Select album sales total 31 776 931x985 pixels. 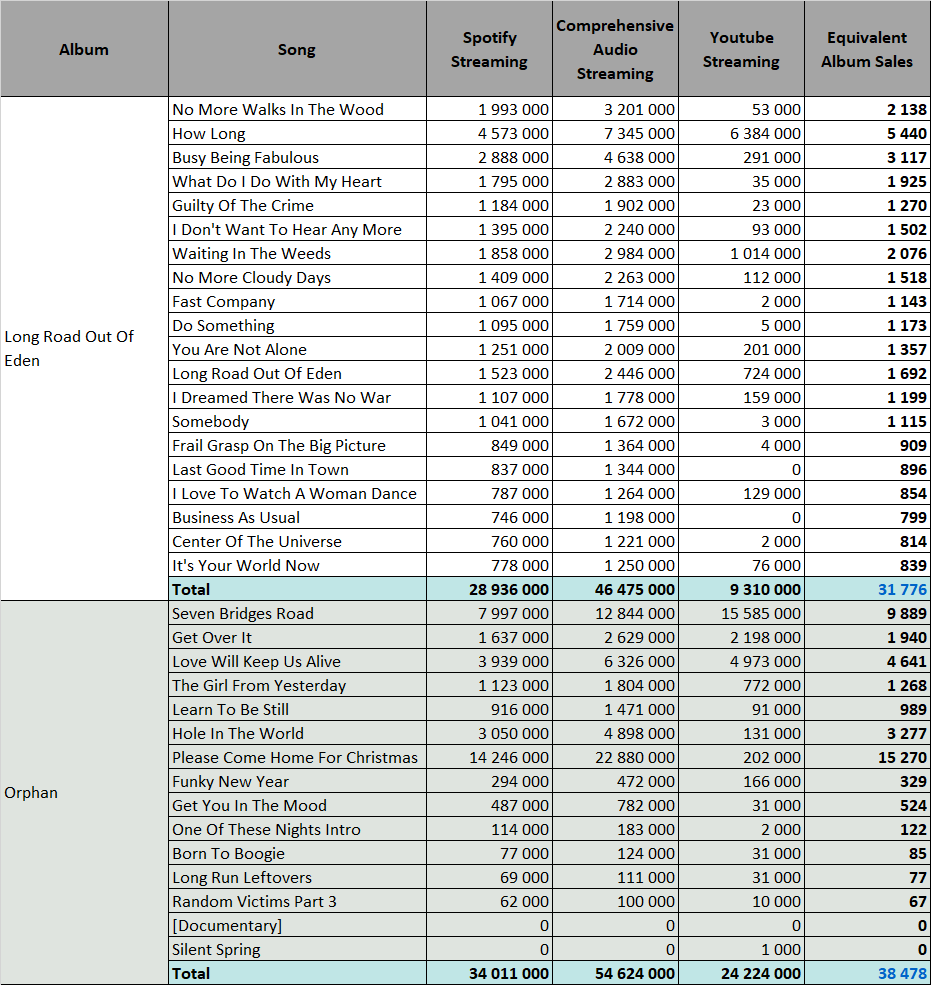click(868, 589)
